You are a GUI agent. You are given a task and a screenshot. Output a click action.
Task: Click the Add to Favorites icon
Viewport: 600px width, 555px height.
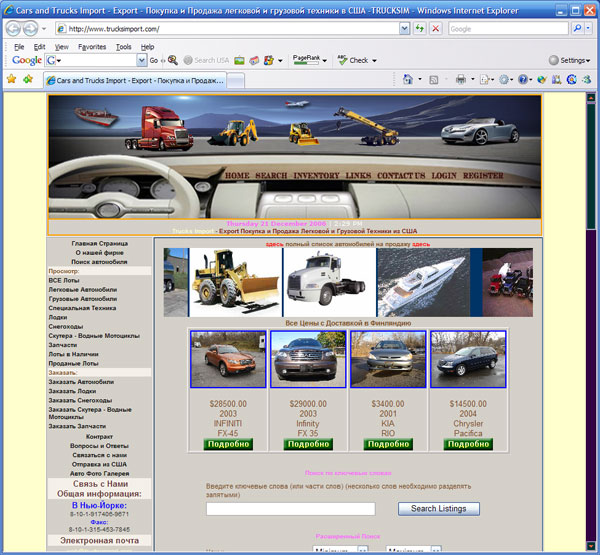(28, 78)
